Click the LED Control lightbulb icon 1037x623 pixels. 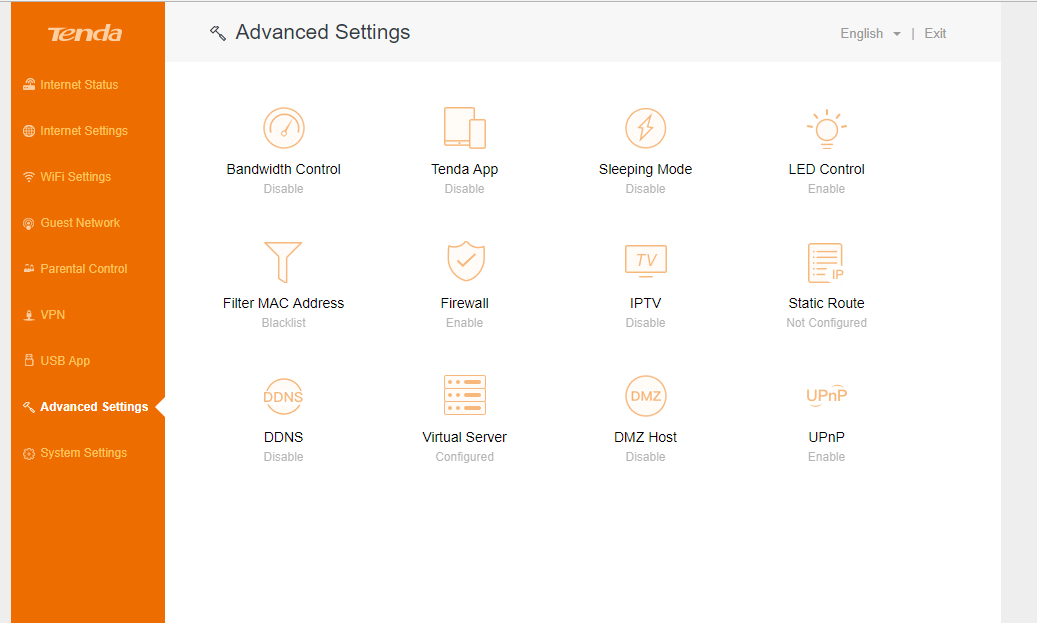826,128
